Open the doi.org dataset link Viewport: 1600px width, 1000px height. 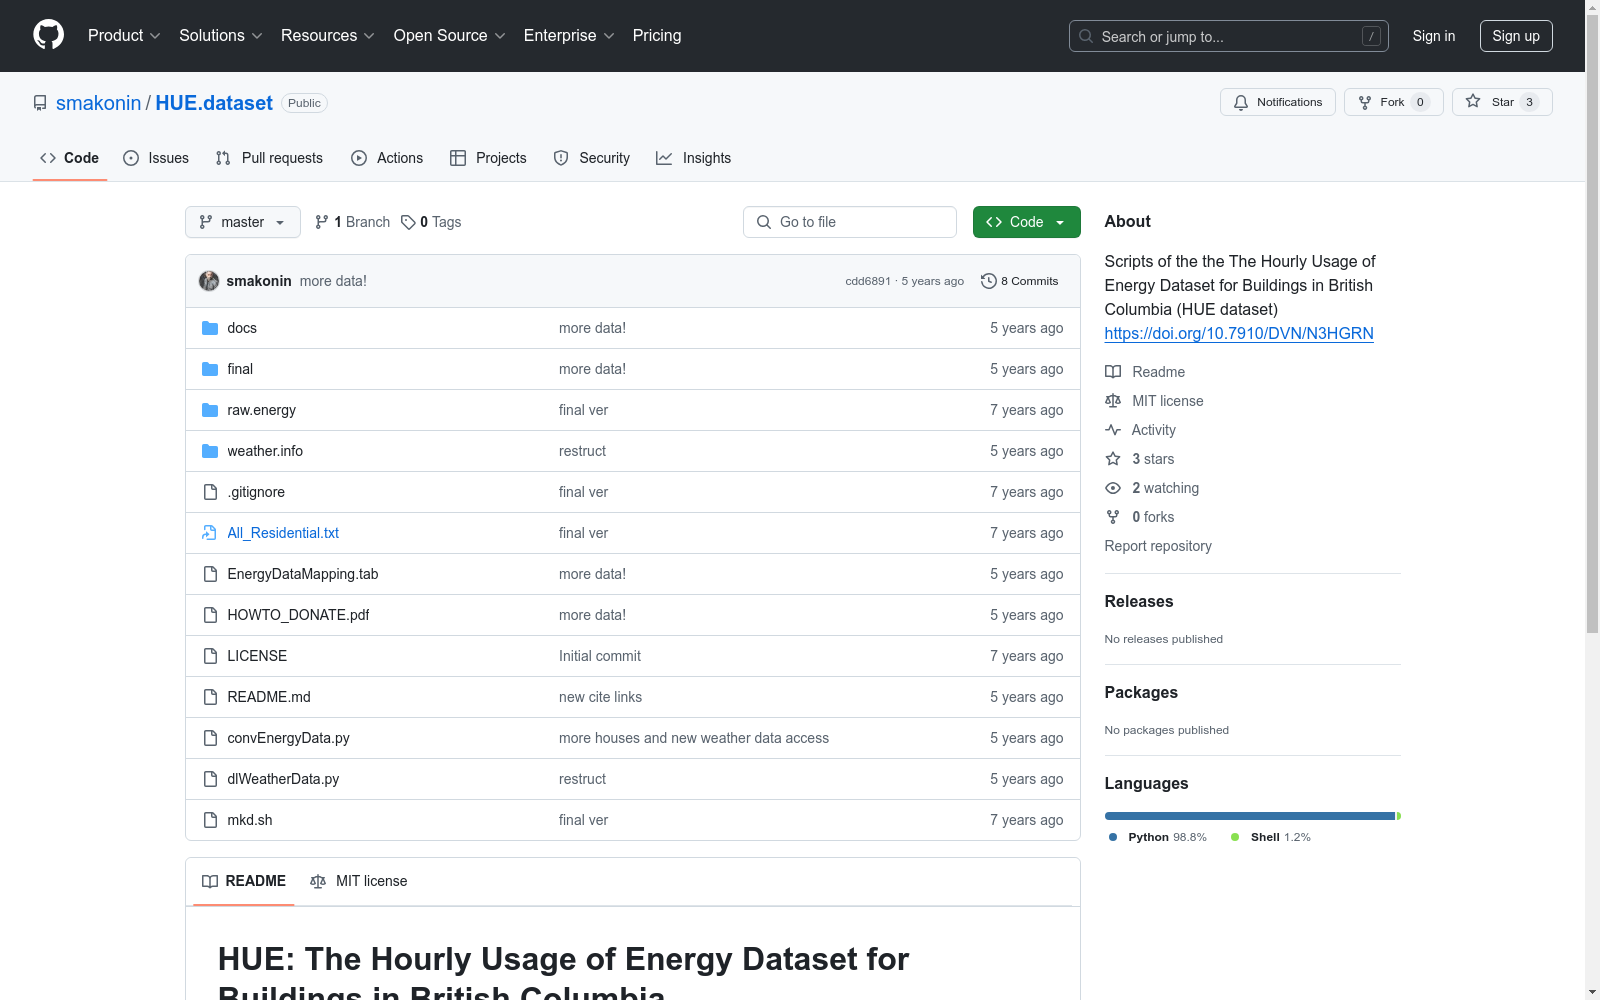pyautogui.click(x=1239, y=333)
